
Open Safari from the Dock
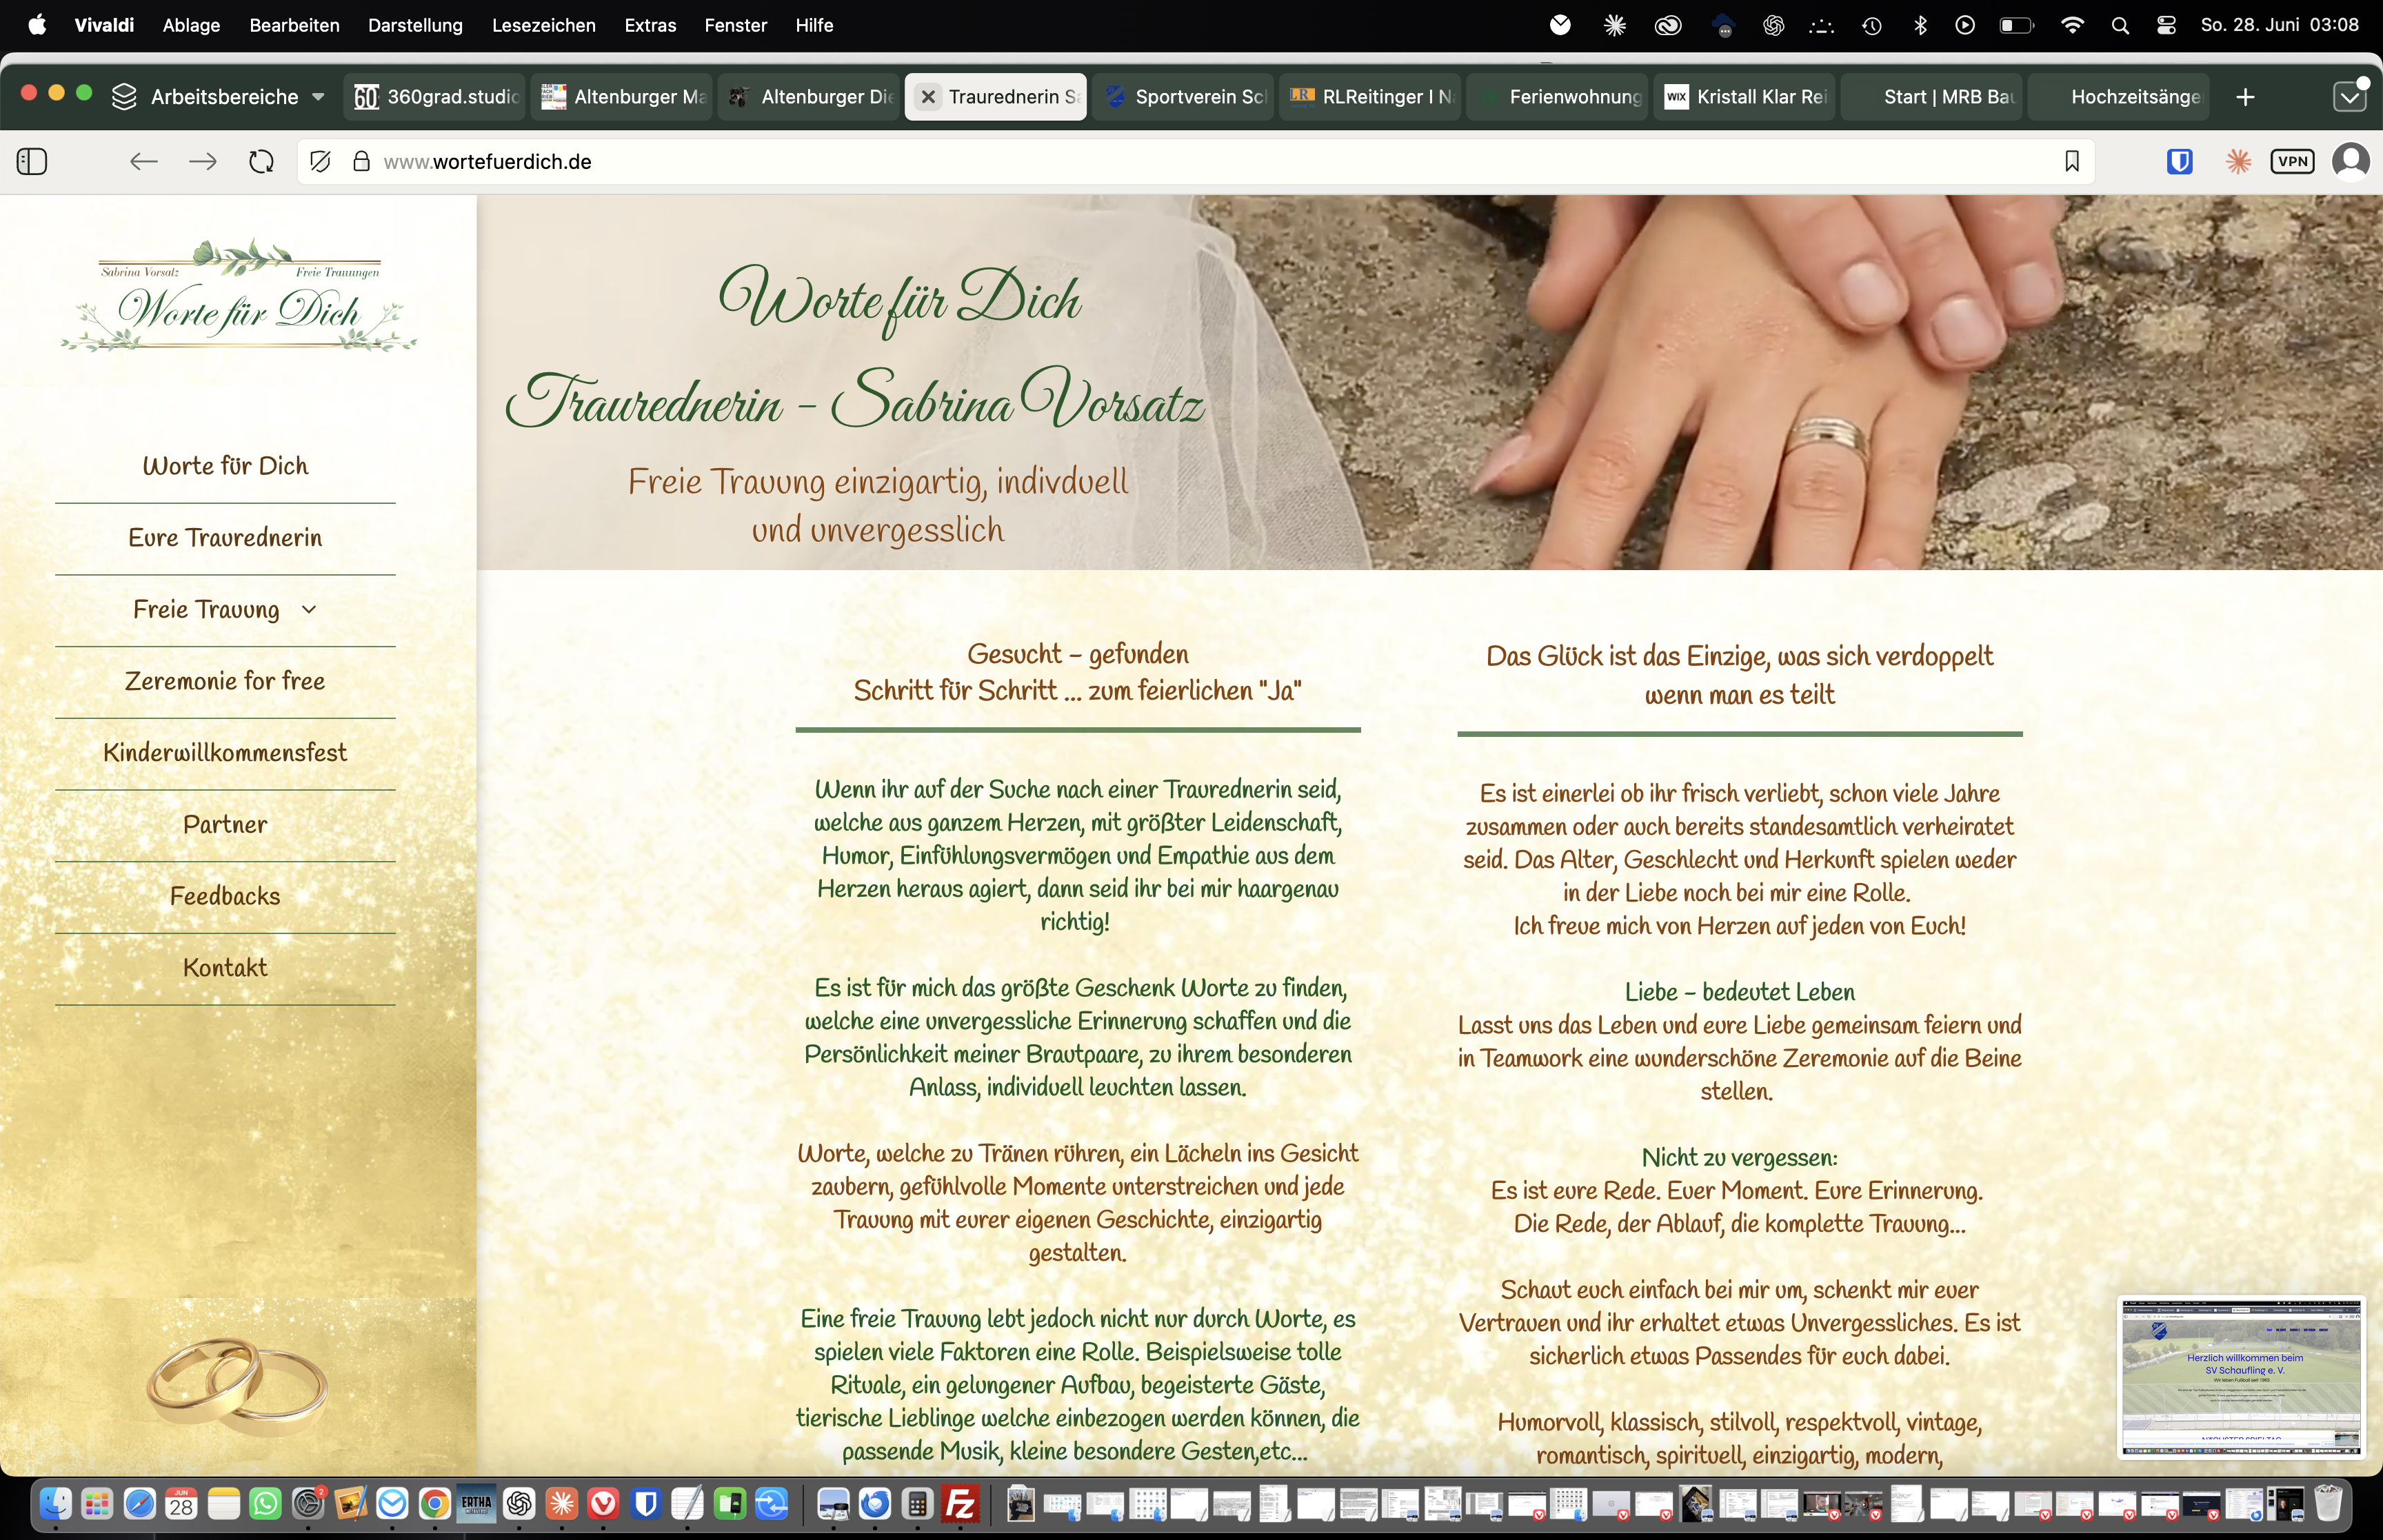click(x=139, y=1503)
